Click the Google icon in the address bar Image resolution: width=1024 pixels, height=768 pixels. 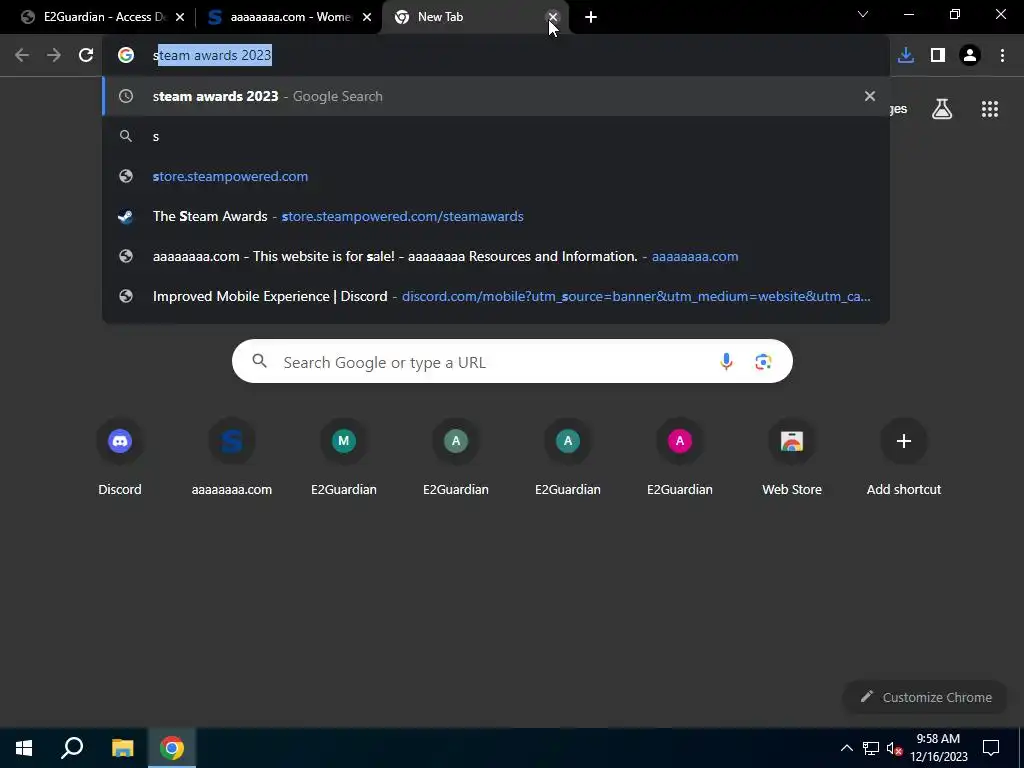click(126, 56)
